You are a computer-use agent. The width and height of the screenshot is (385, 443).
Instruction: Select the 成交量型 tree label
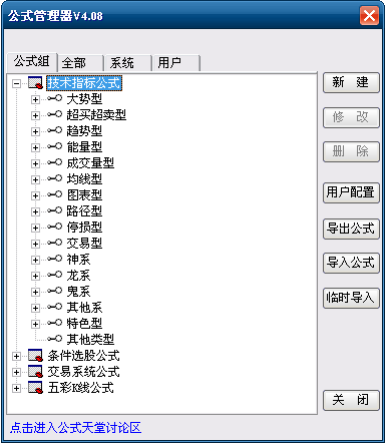coord(90,163)
